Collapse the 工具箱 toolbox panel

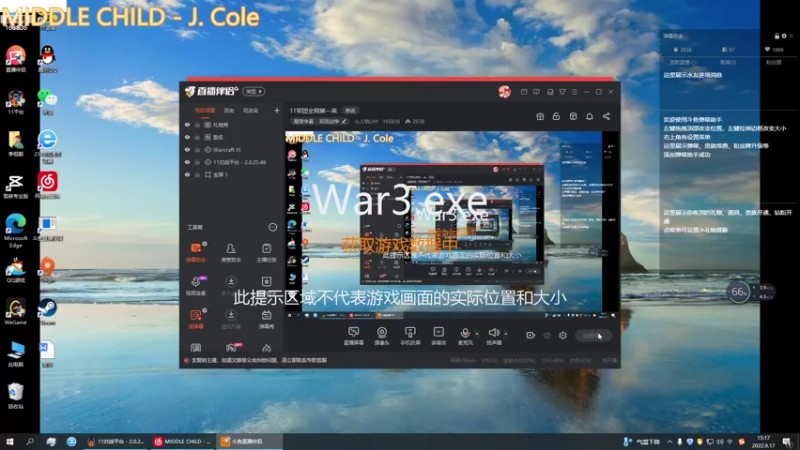point(273,227)
